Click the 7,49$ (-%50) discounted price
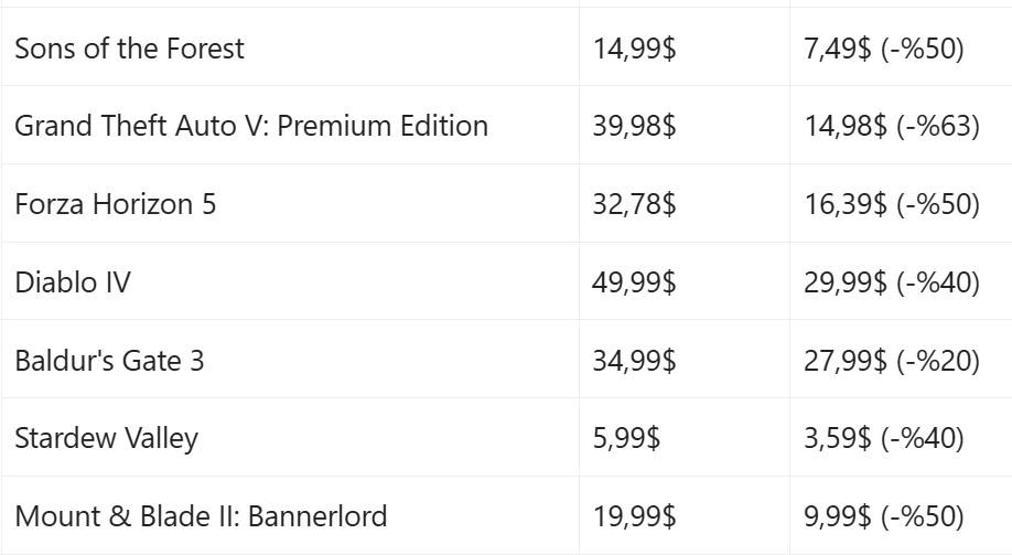 click(x=883, y=48)
